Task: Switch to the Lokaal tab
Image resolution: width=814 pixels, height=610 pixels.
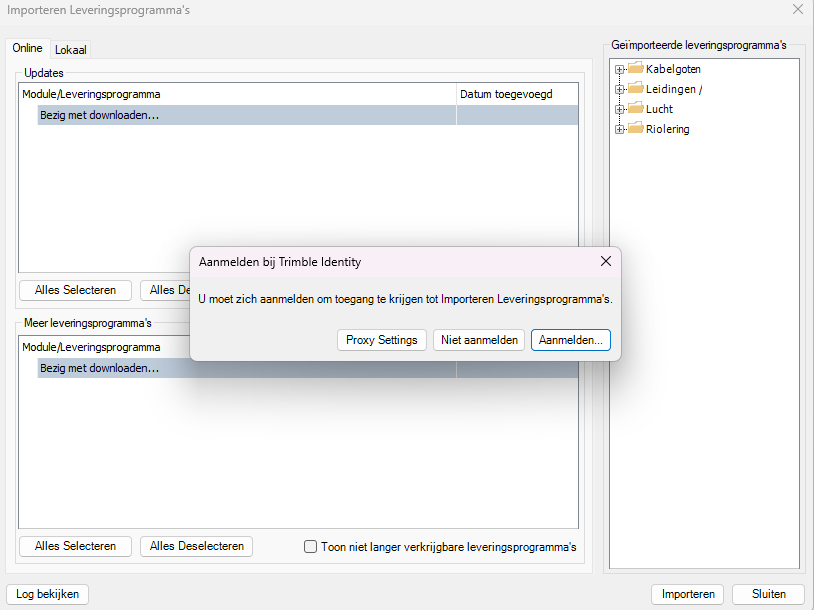Action: click(71, 50)
